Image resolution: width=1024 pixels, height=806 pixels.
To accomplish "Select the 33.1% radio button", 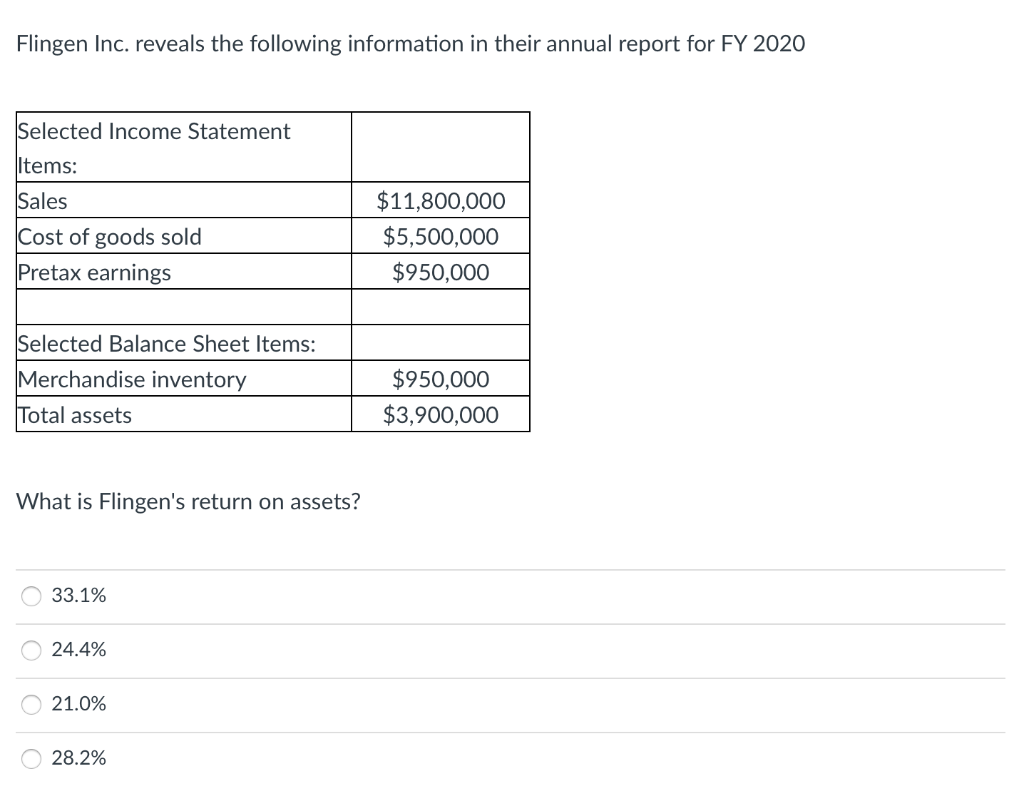I will [x=31, y=595].
